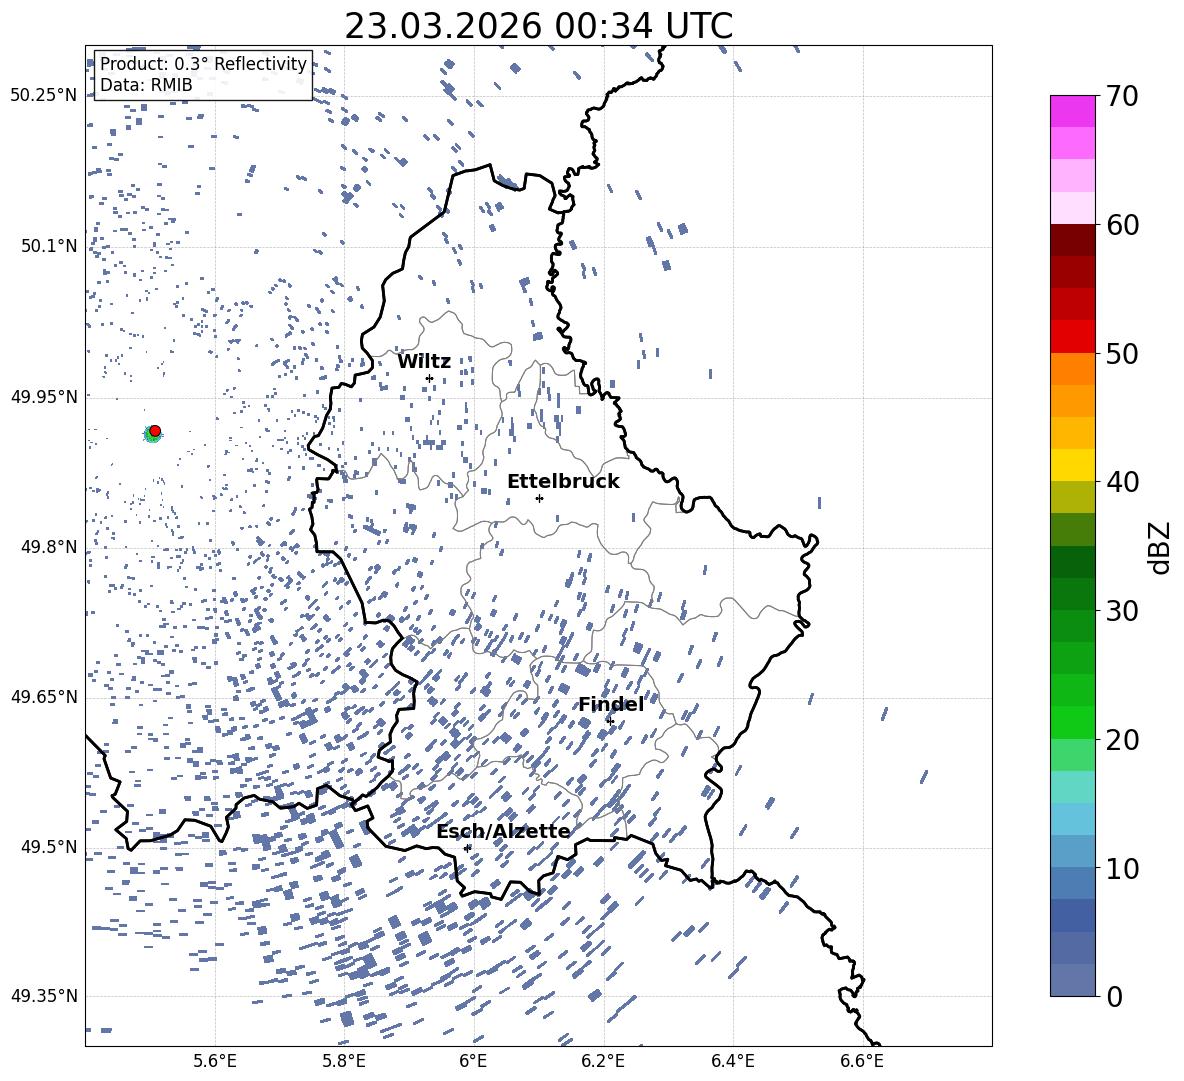This screenshot has width=1184, height=1081.
Task: Click the dBZ colorbar axis label
Action: [1159, 547]
